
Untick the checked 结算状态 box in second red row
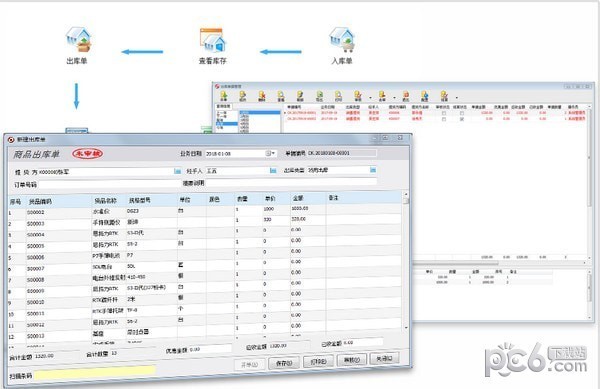[x=461, y=119]
